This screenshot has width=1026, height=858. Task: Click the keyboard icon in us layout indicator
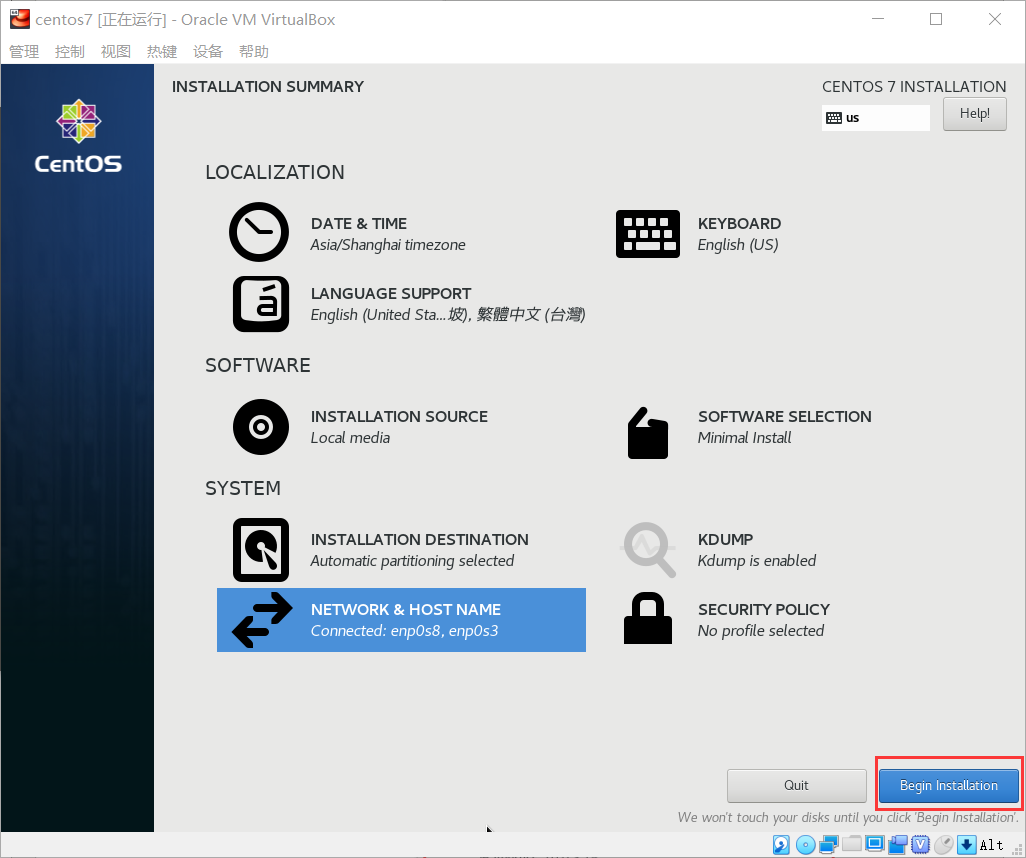tap(834, 118)
